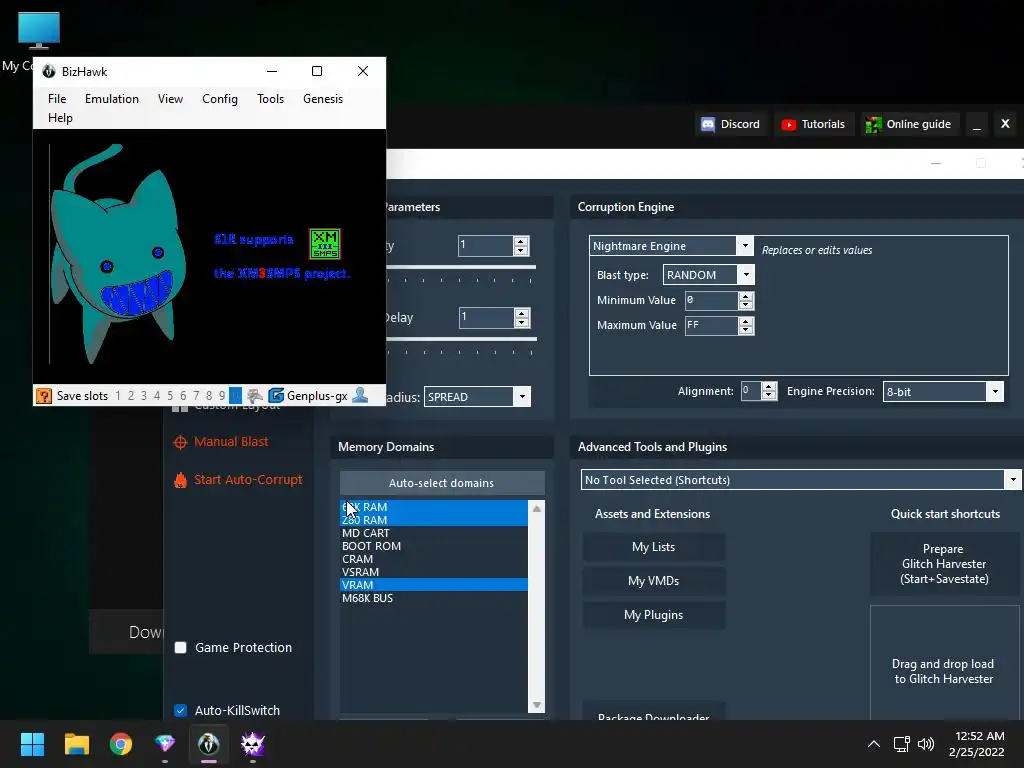1024x768 pixels.
Task: Click the BizHawk title bar logo icon
Action: point(49,71)
